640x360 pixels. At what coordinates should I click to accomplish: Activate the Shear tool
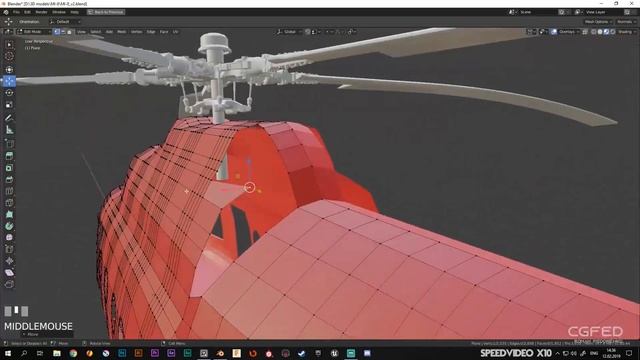coord(9,272)
